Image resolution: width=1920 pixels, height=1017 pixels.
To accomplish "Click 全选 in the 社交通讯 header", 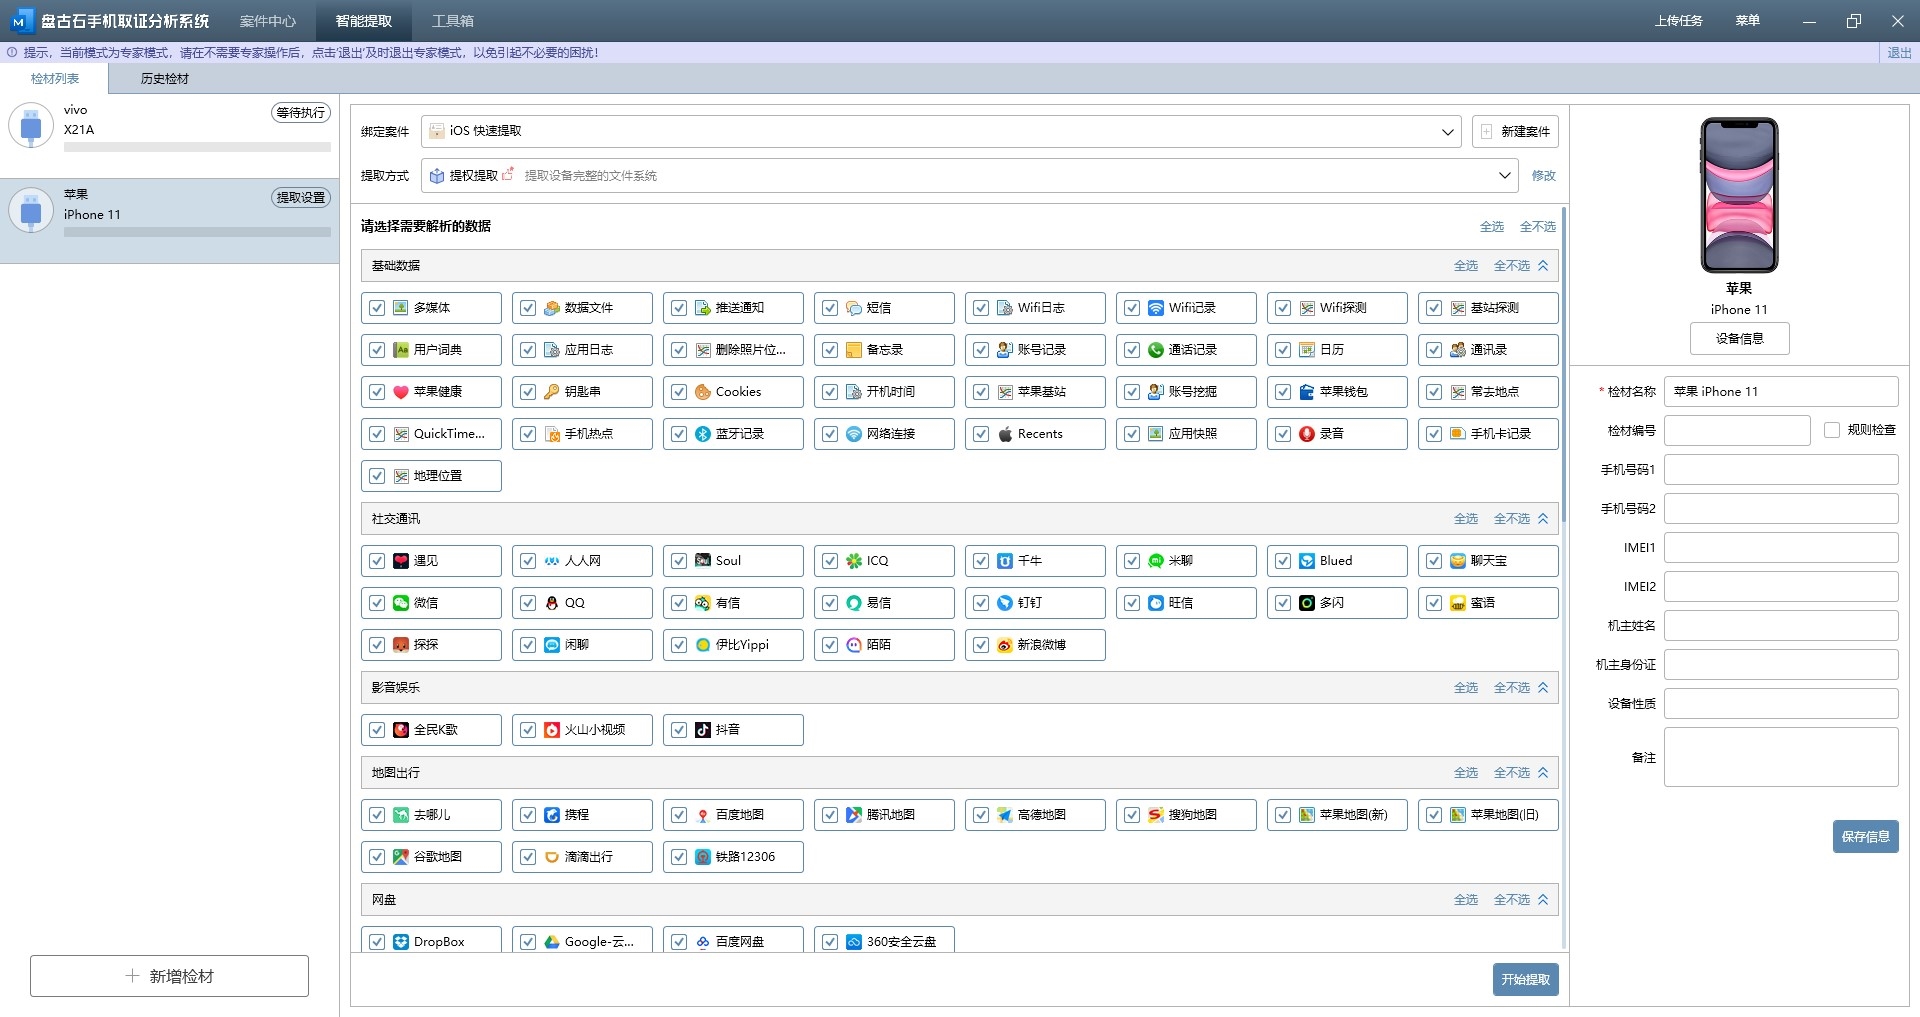I will 1466,519.
